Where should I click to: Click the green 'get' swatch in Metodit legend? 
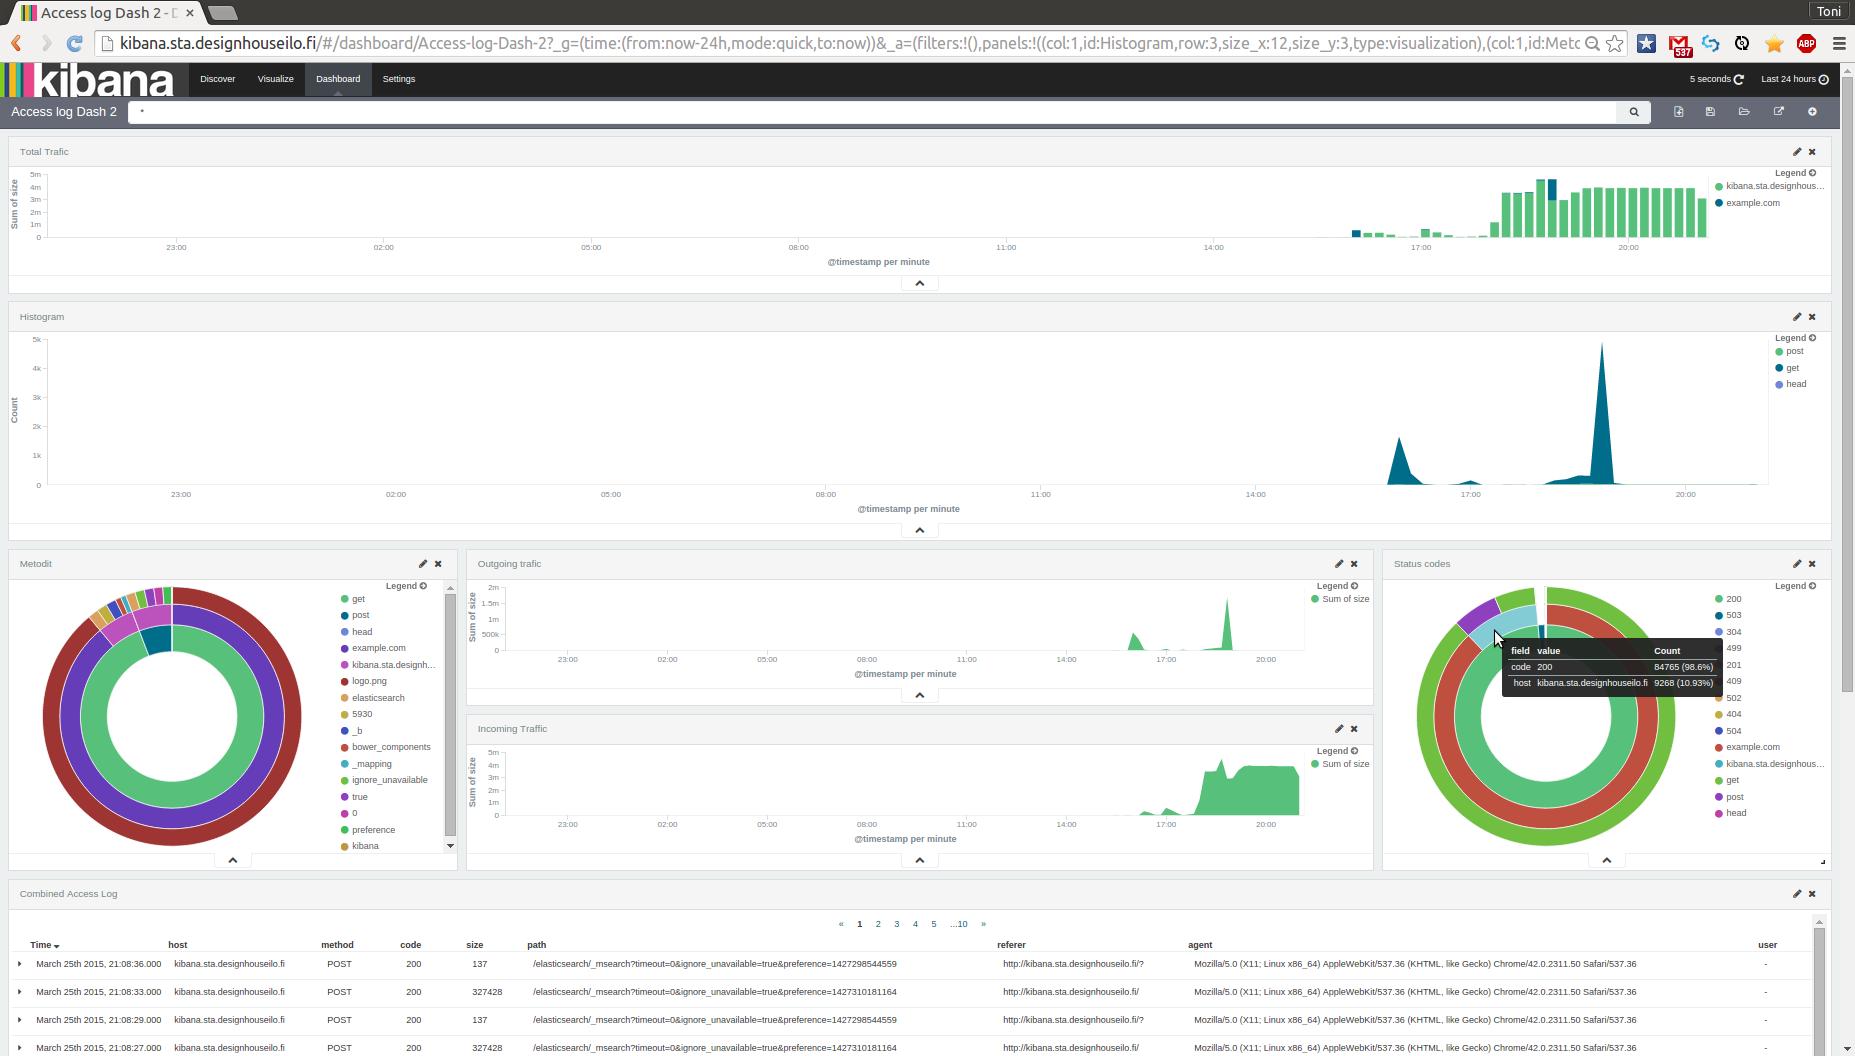click(345, 599)
